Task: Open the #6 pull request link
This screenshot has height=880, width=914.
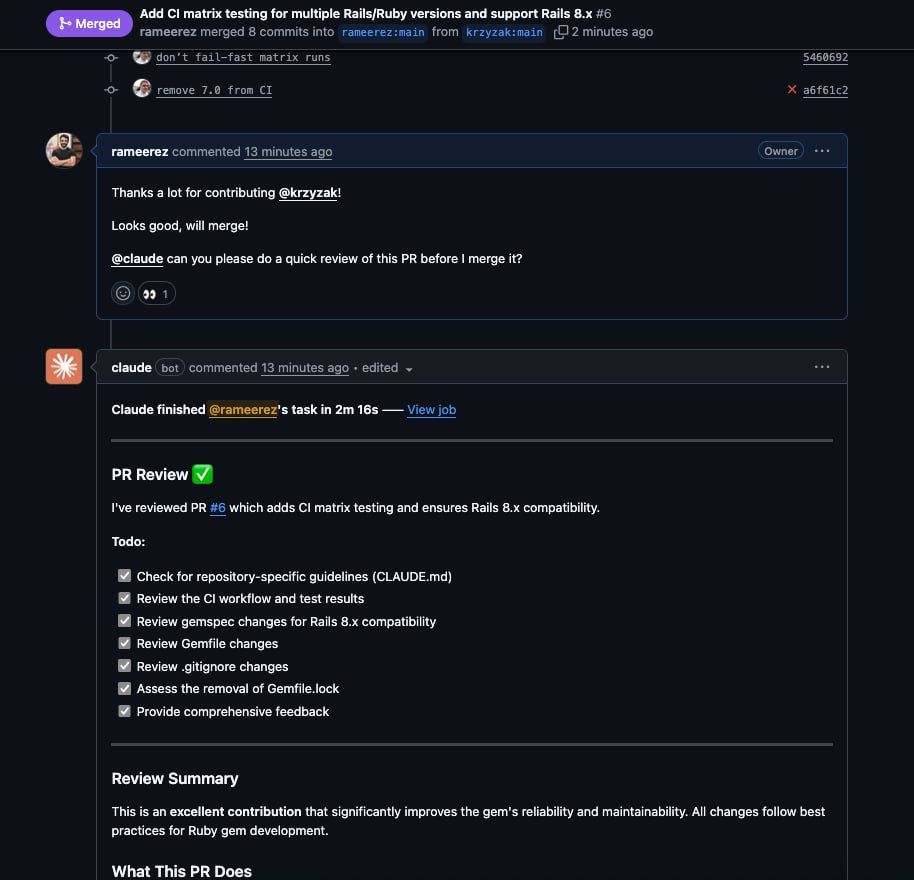Action: [x=217, y=508]
